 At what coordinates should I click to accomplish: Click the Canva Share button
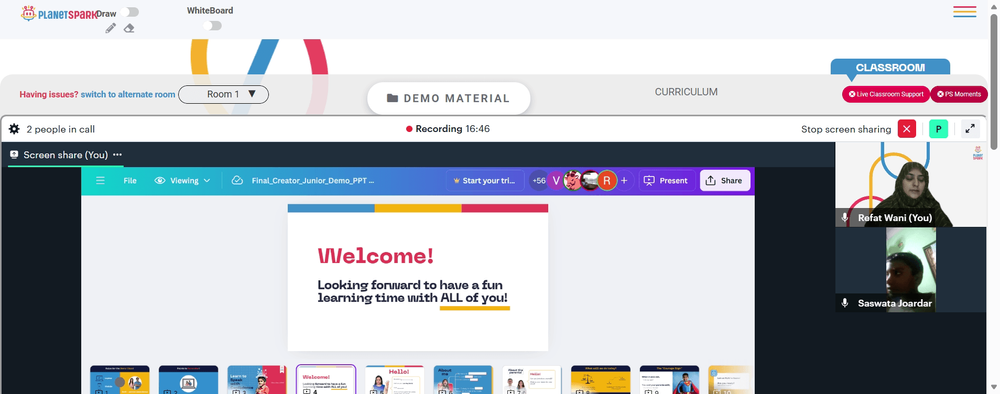(x=725, y=180)
